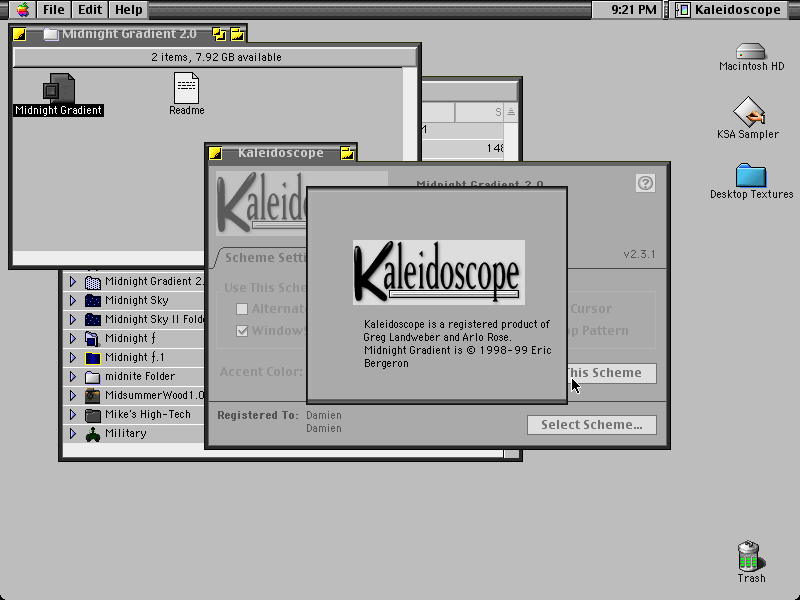Click the Kaleidoscope help question mark icon
Screen dimensions: 800x600
645,183
